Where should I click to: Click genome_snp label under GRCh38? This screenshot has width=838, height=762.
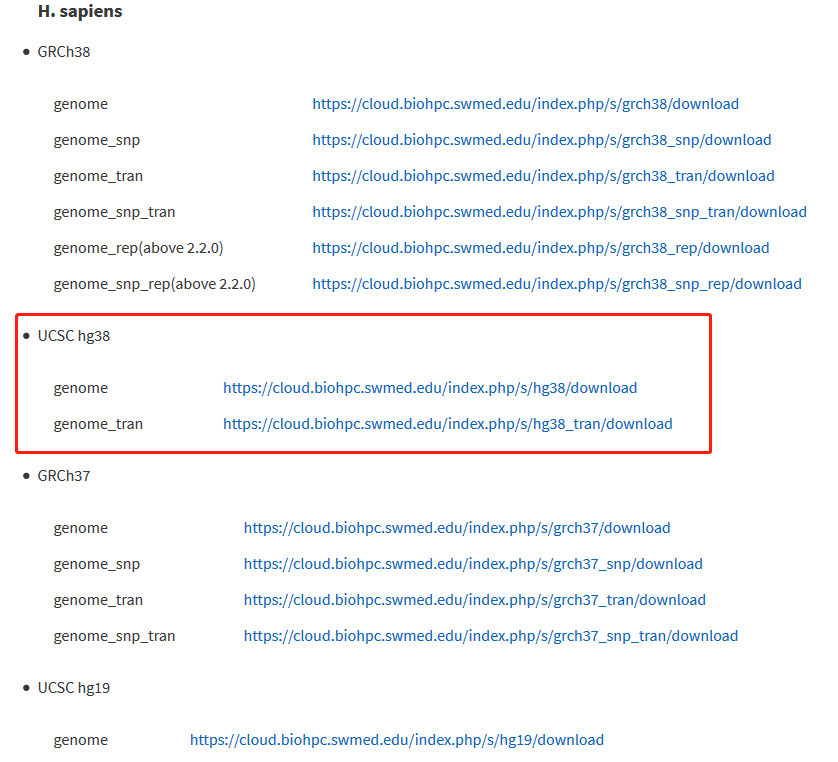[97, 140]
